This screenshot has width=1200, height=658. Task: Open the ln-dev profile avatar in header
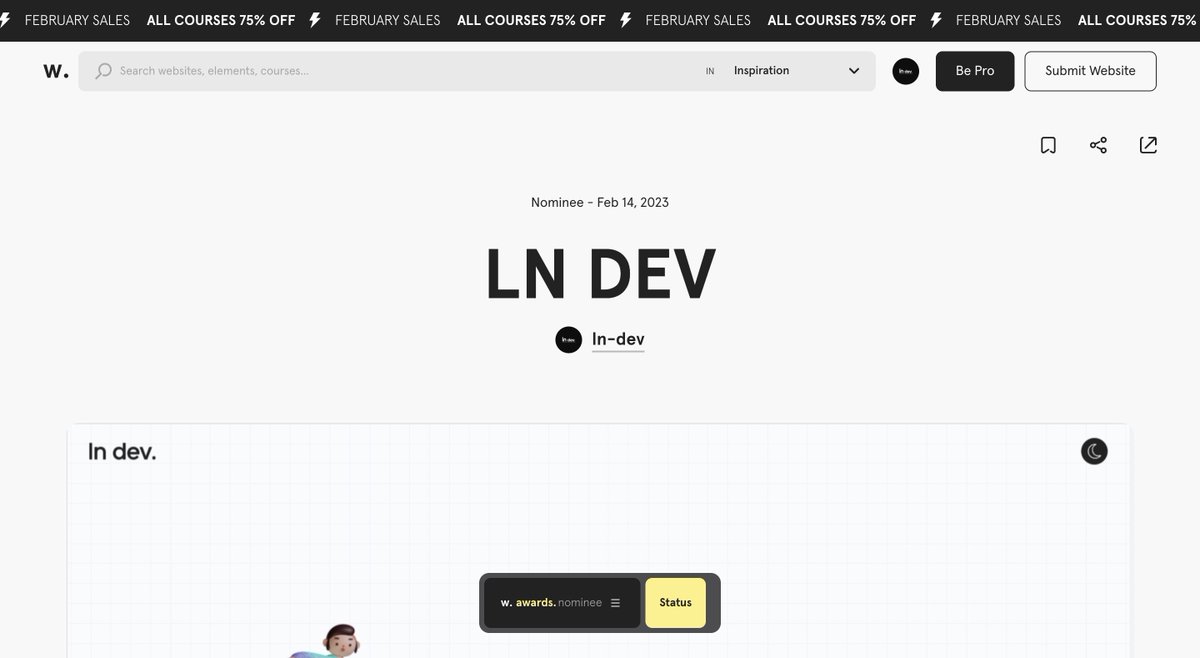click(x=906, y=71)
